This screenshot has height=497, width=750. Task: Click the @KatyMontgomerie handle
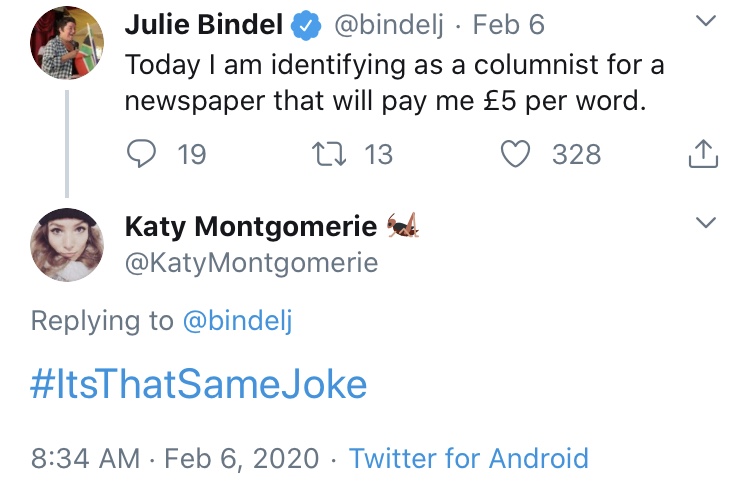coord(252,263)
